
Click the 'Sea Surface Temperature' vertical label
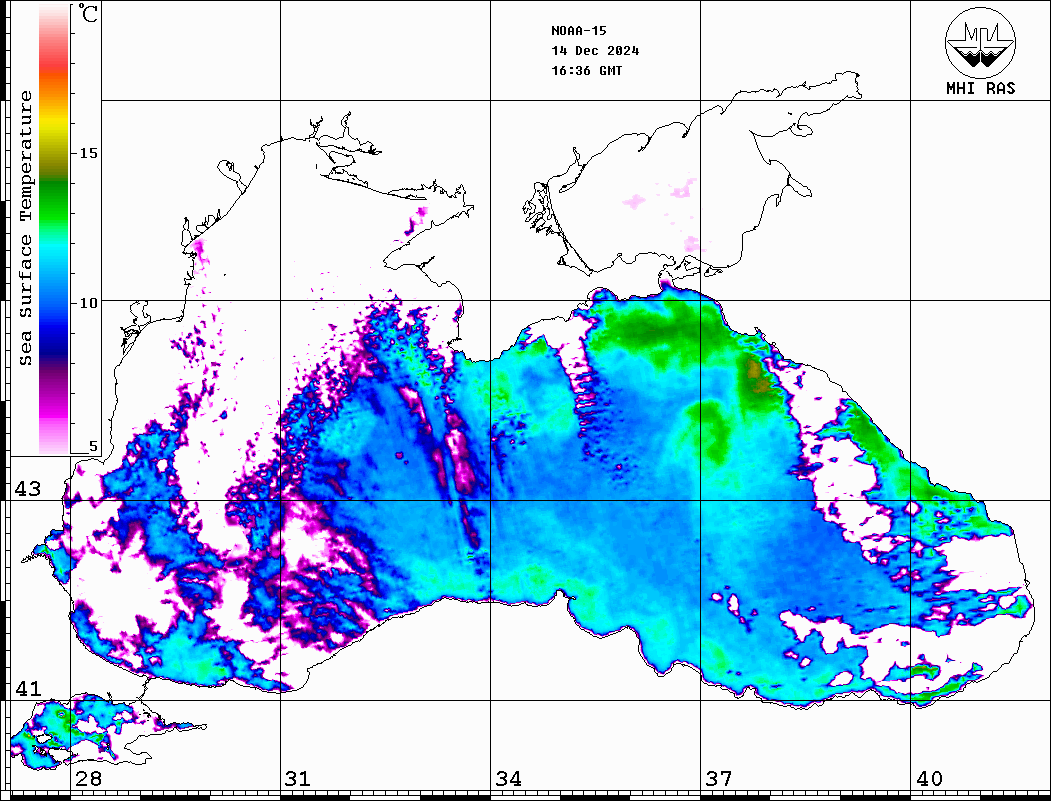point(25,228)
